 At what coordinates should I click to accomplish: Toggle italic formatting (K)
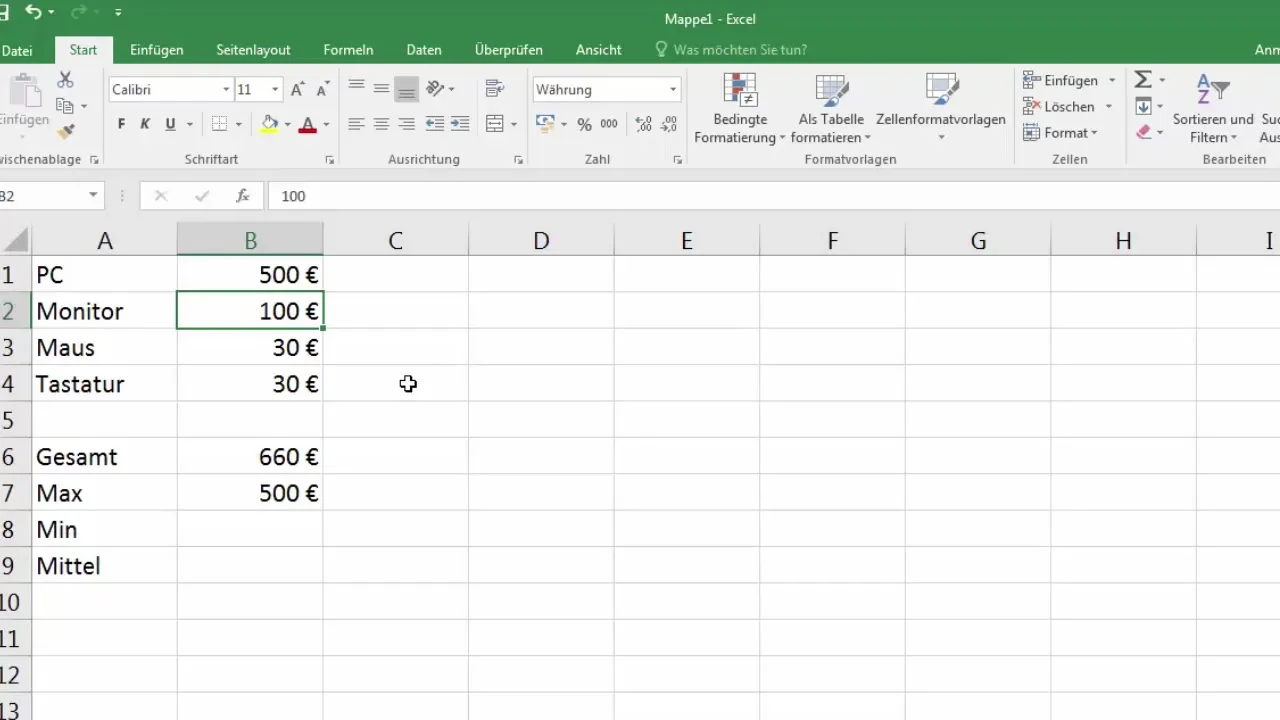coord(145,124)
